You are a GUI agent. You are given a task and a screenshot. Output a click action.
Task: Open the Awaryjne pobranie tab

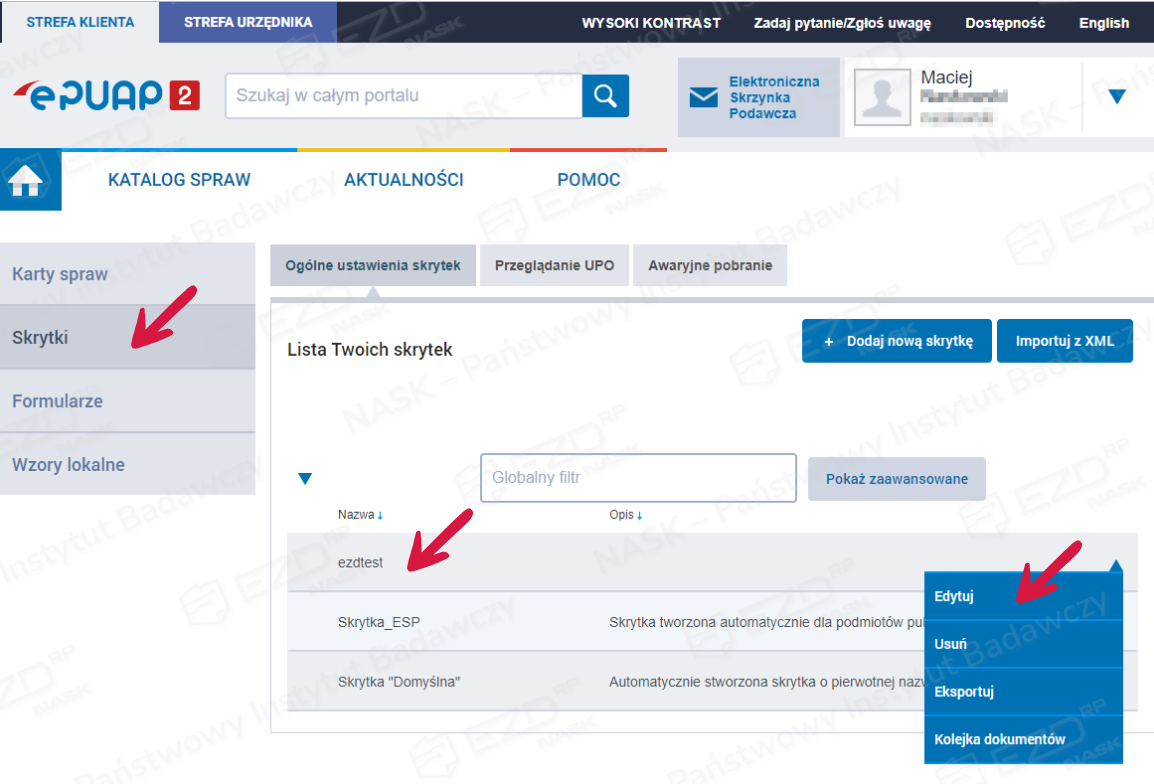[x=710, y=266]
